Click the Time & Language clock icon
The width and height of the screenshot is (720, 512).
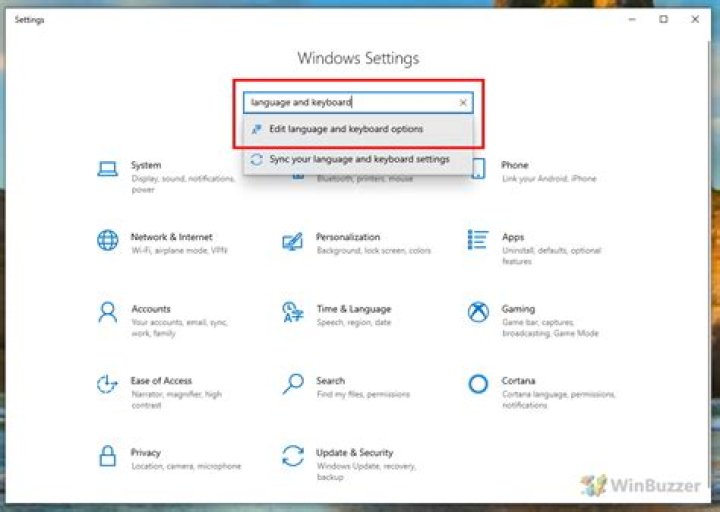pyautogui.click(x=292, y=312)
